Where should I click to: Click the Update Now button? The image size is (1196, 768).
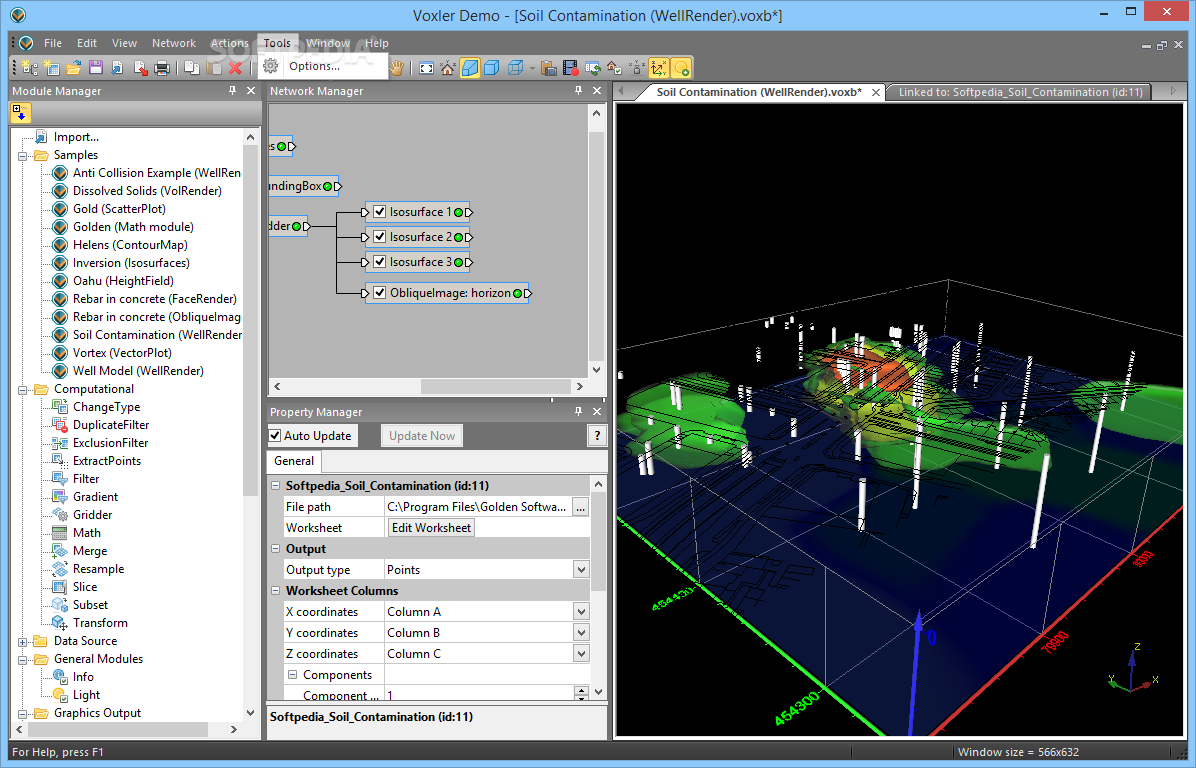[x=422, y=435]
